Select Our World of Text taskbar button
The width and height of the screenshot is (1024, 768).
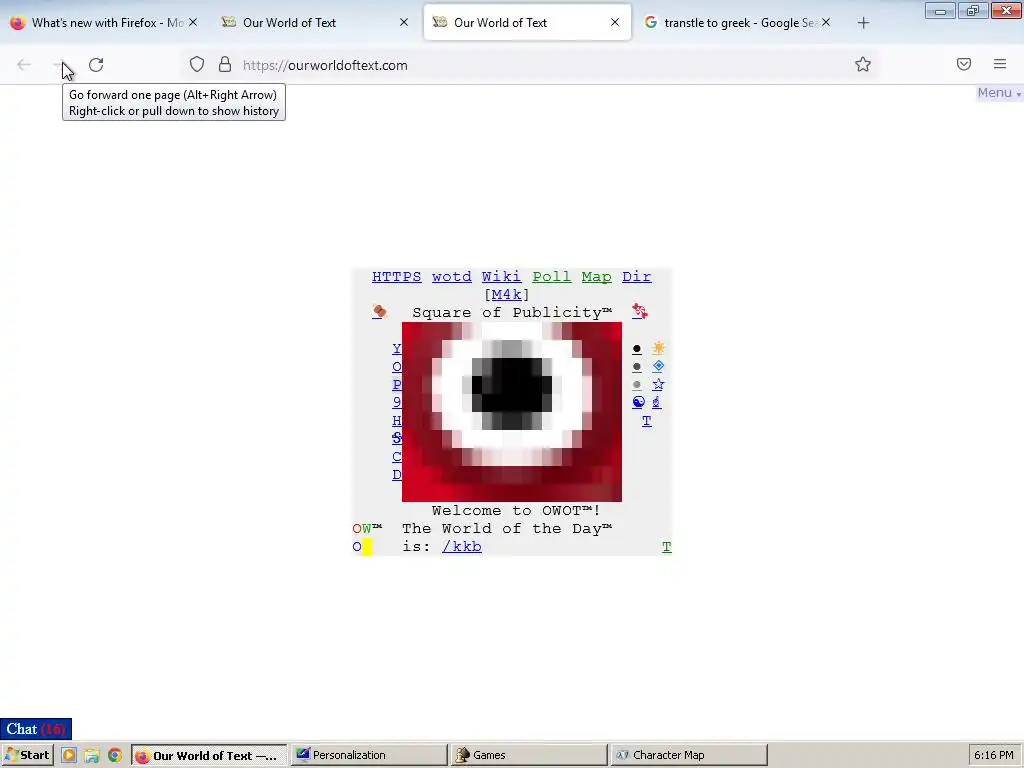[x=209, y=756]
